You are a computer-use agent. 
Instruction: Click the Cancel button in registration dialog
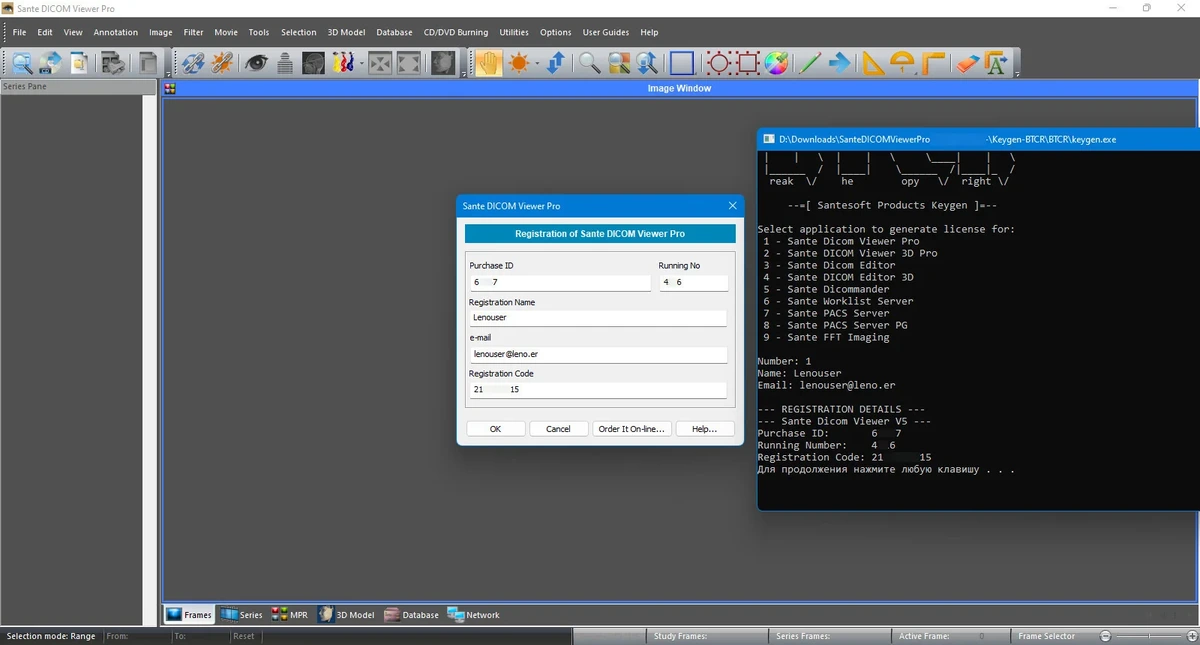[558, 428]
